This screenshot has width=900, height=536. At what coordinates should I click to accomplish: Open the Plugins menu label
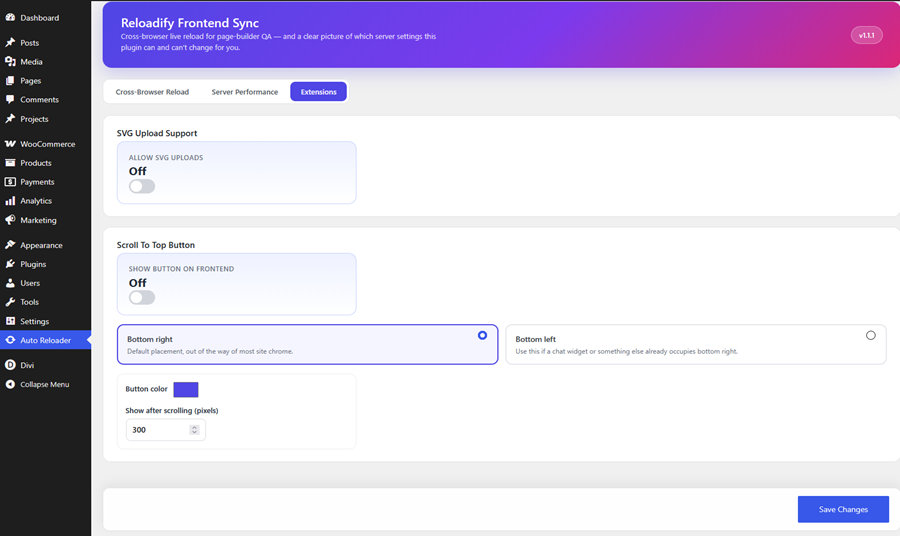[33, 264]
